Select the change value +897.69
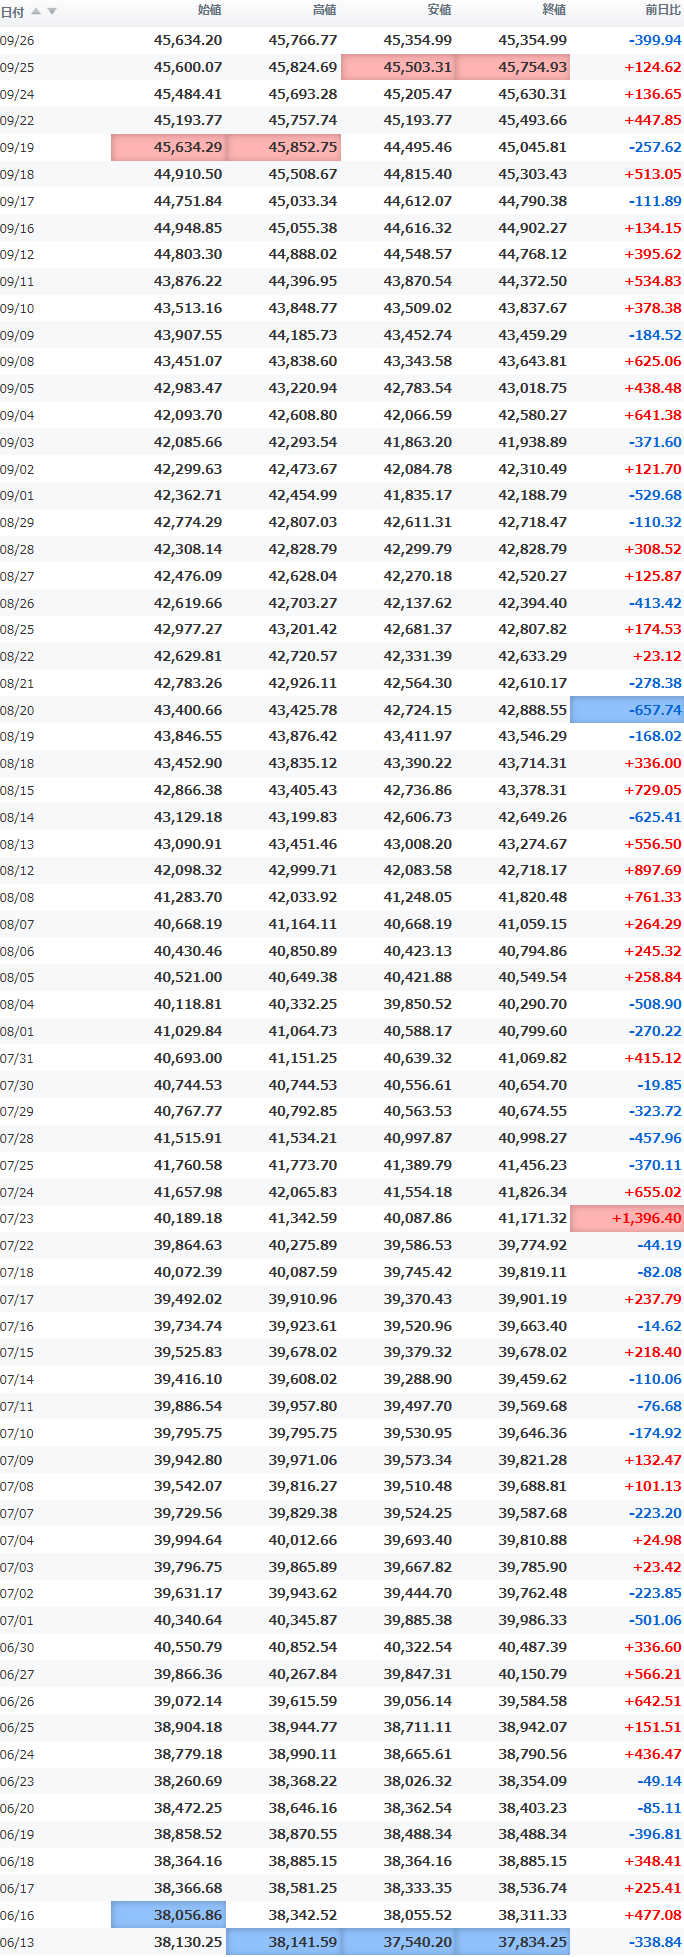684x1957 pixels. (653, 871)
